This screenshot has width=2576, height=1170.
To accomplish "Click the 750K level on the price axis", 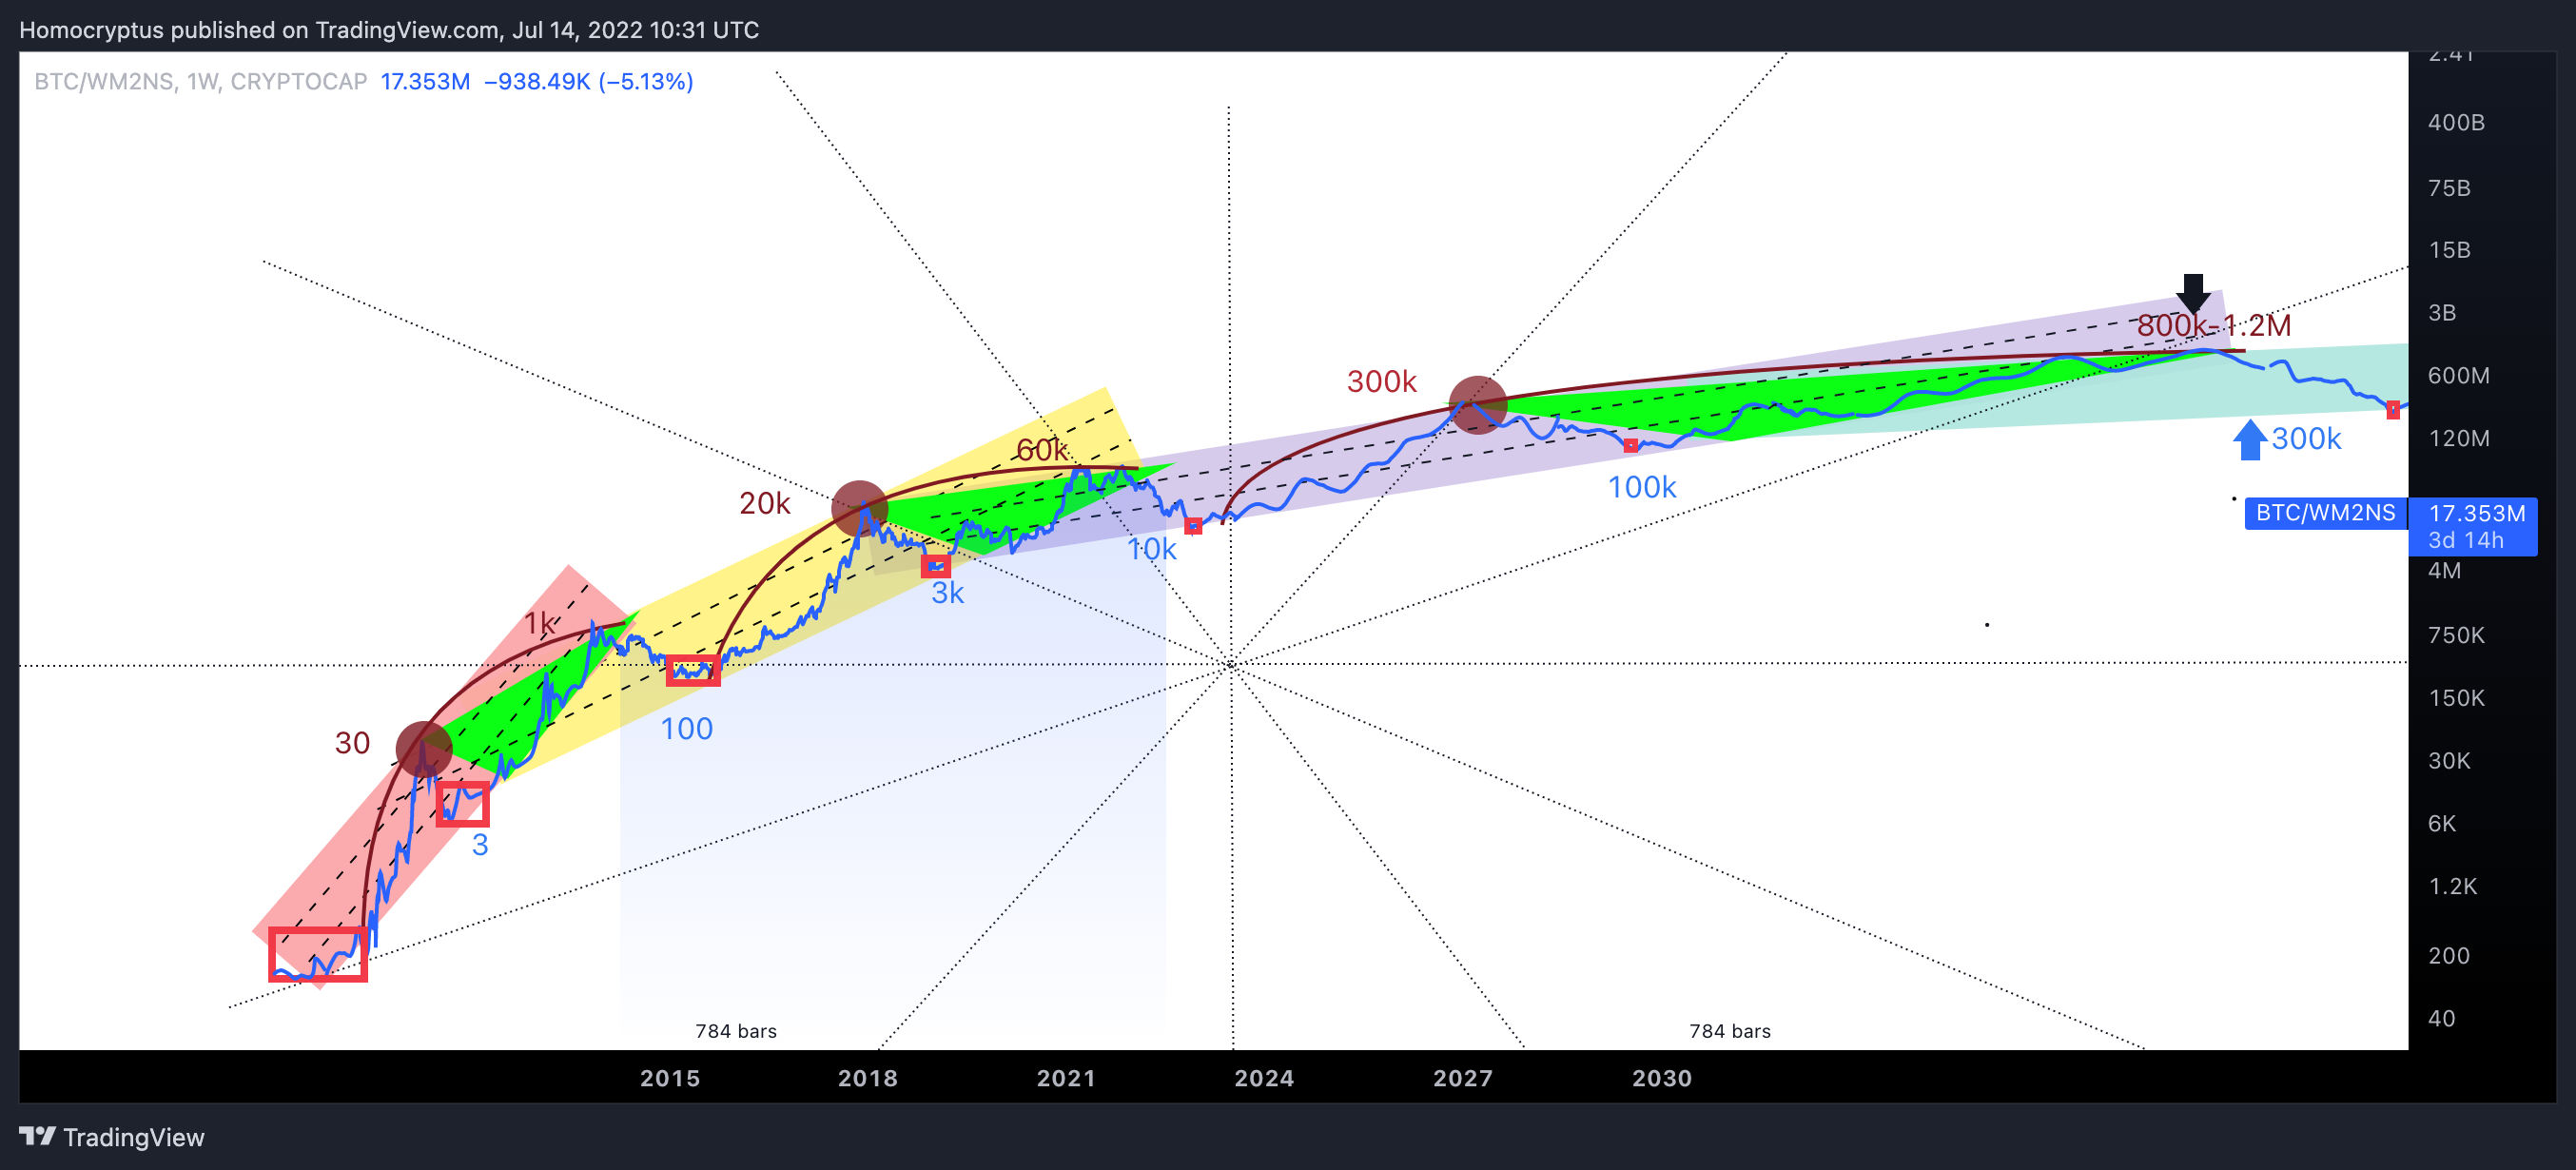I will pyautogui.click(x=2456, y=636).
